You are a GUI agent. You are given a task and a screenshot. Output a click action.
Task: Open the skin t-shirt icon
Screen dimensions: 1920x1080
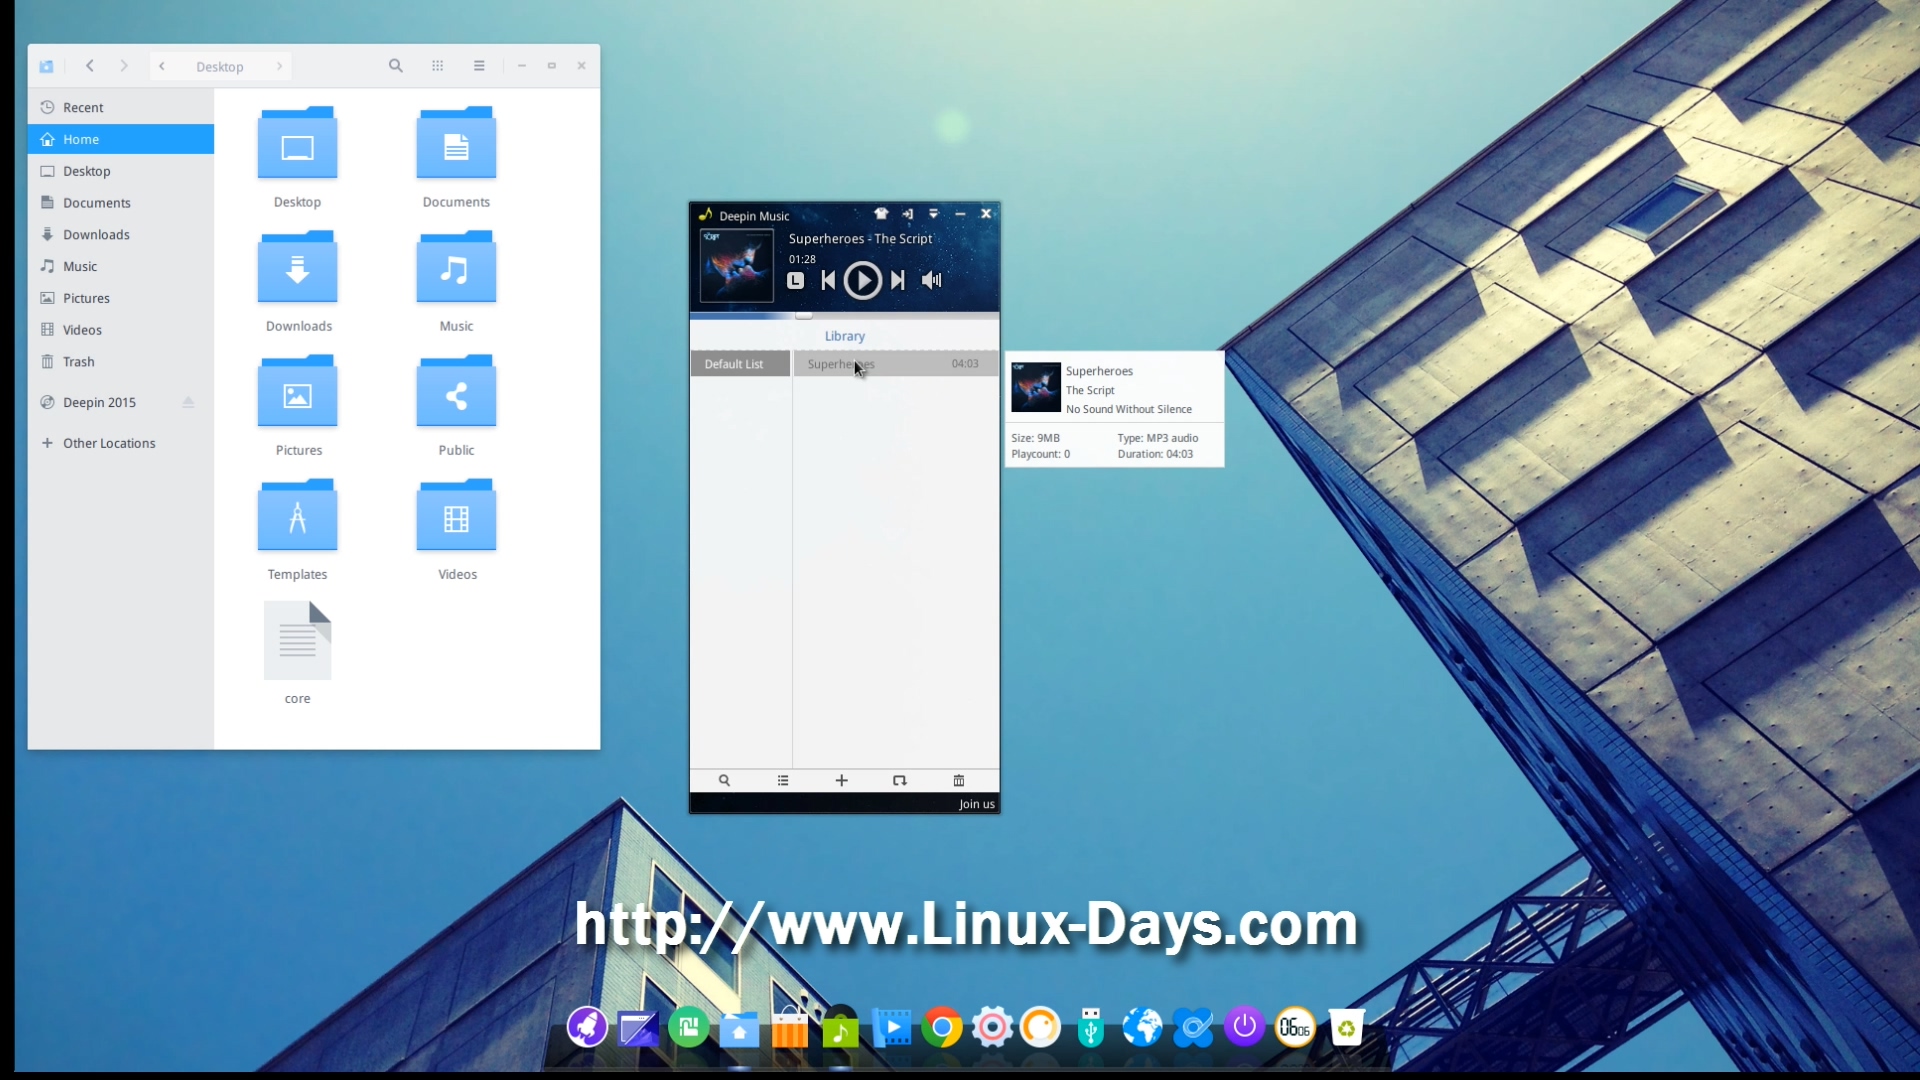pos(881,214)
